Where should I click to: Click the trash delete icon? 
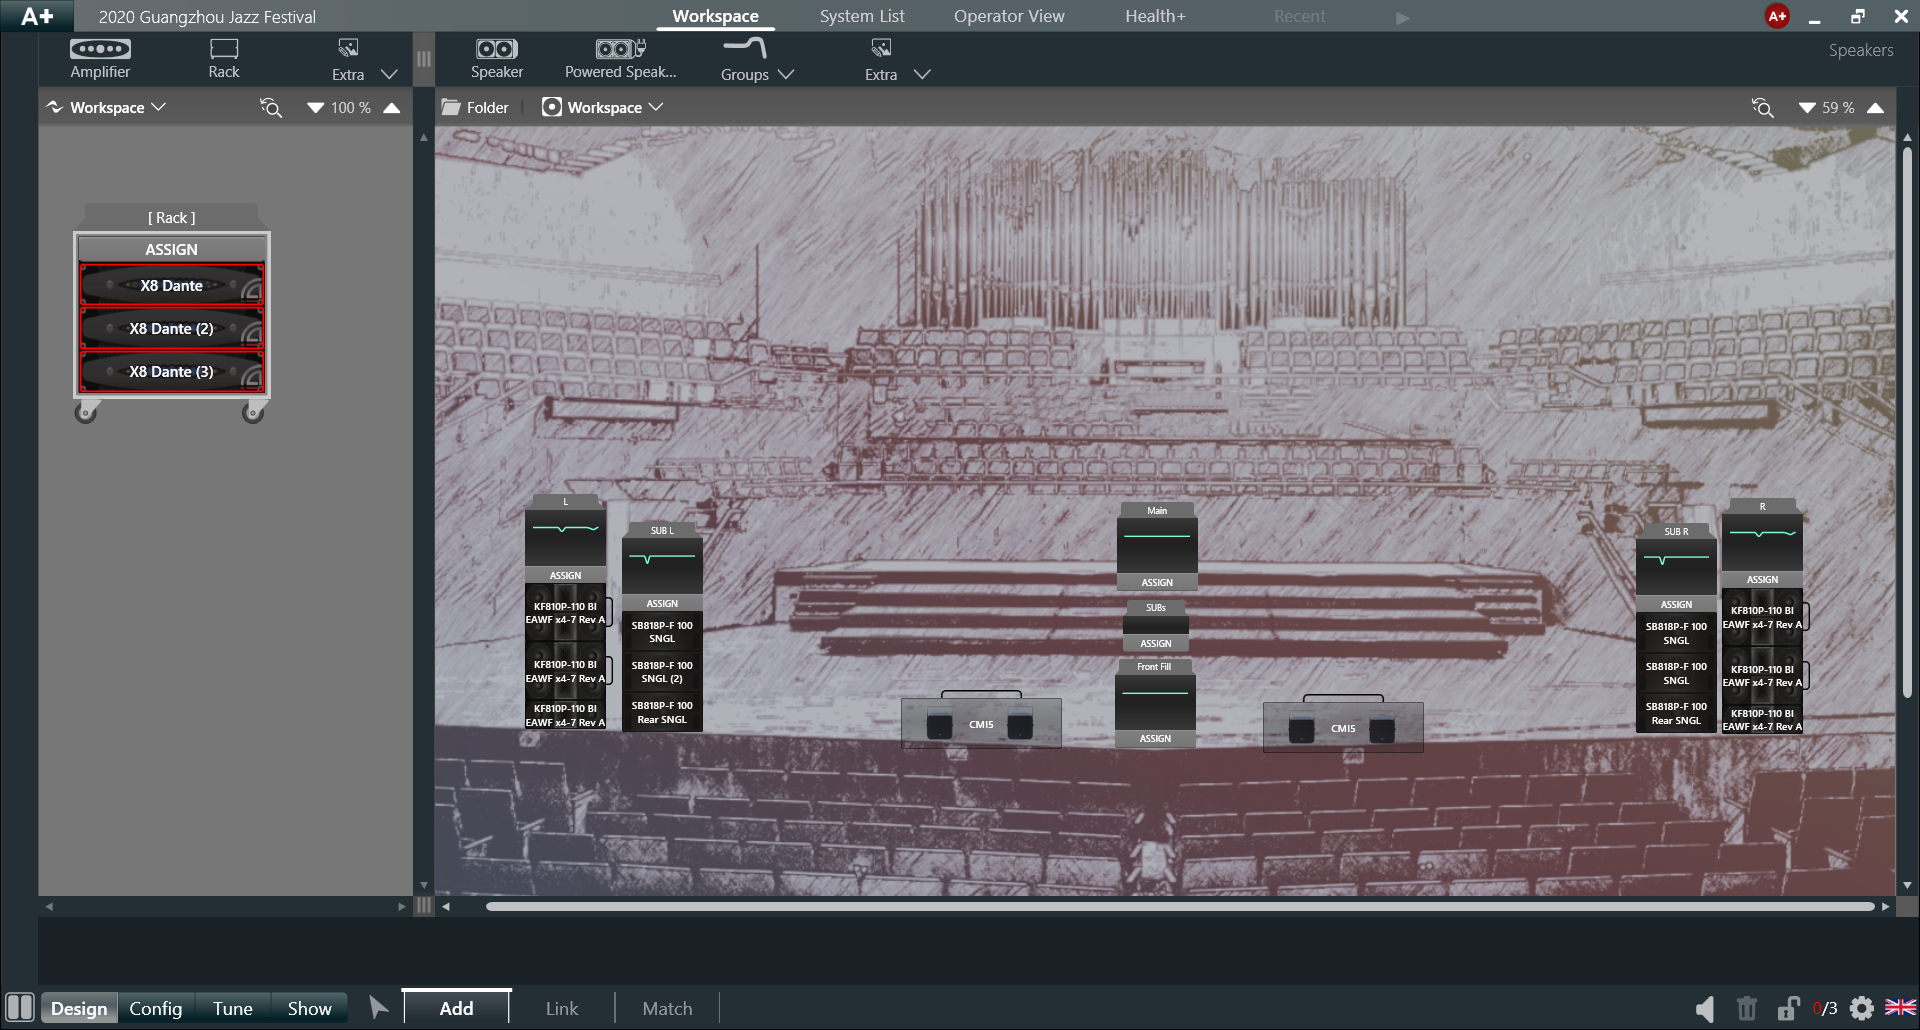pos(1747,1008)
